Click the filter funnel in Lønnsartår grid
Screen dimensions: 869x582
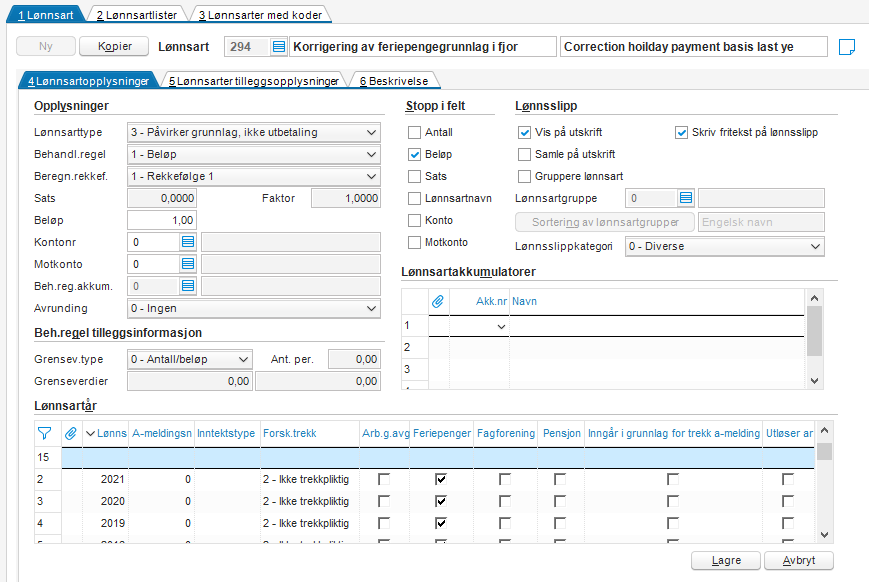click(x=44, y=433)
